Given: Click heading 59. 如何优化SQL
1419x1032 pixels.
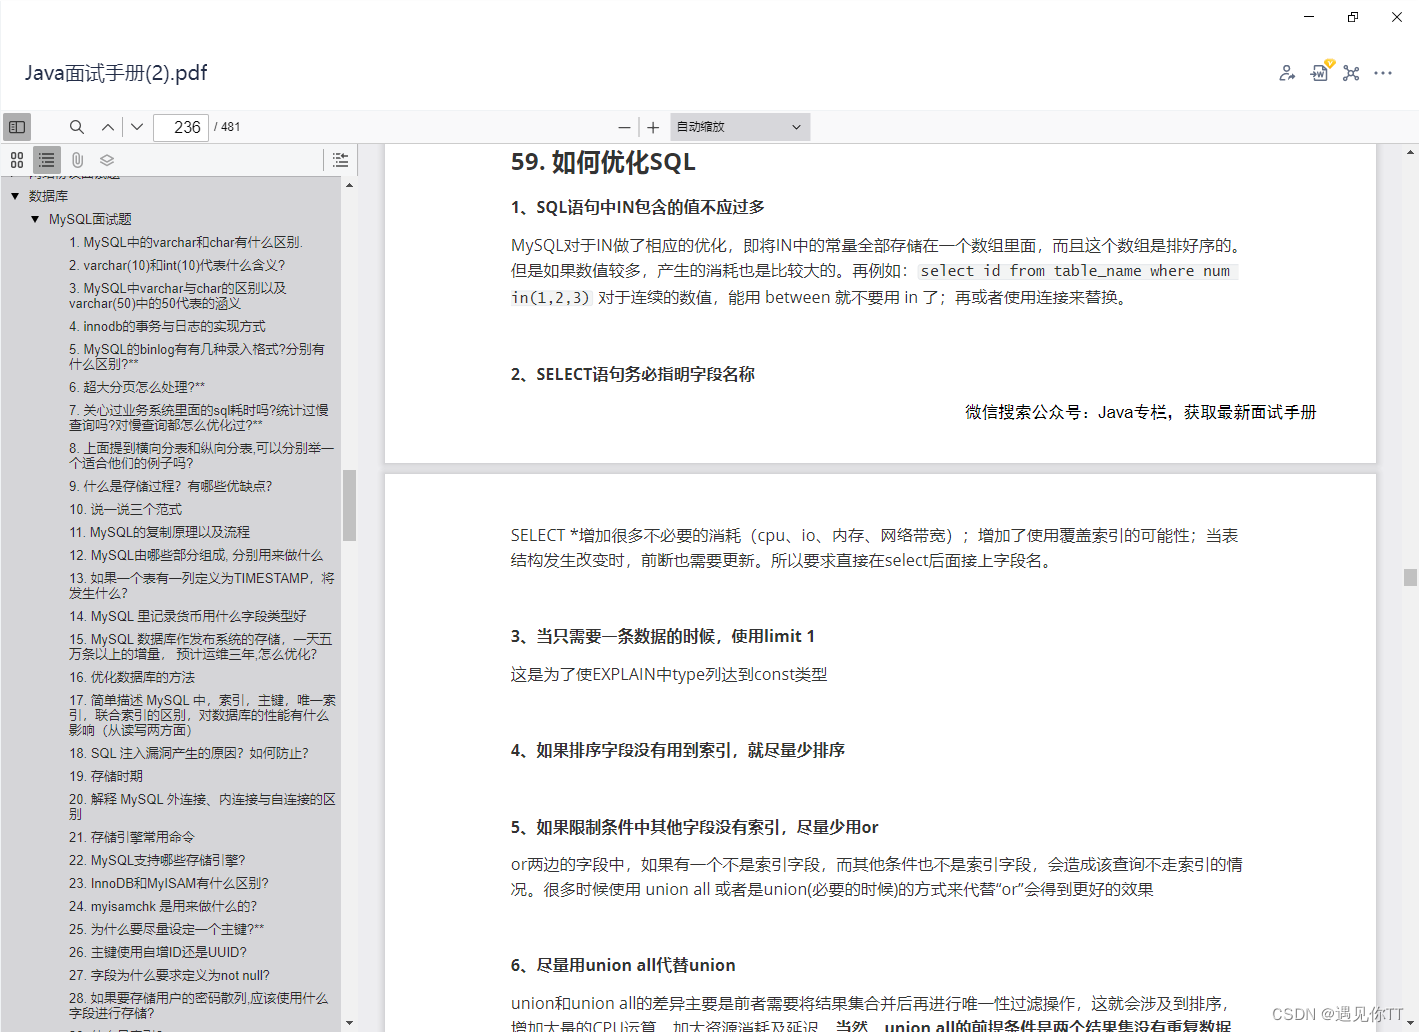Looking at the screenshot, I should (603, 162).
